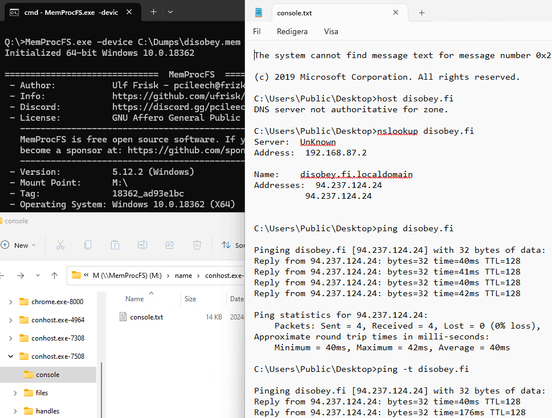
Task: Expand the handles folder in the tree
Action: [x=15, y=411]
